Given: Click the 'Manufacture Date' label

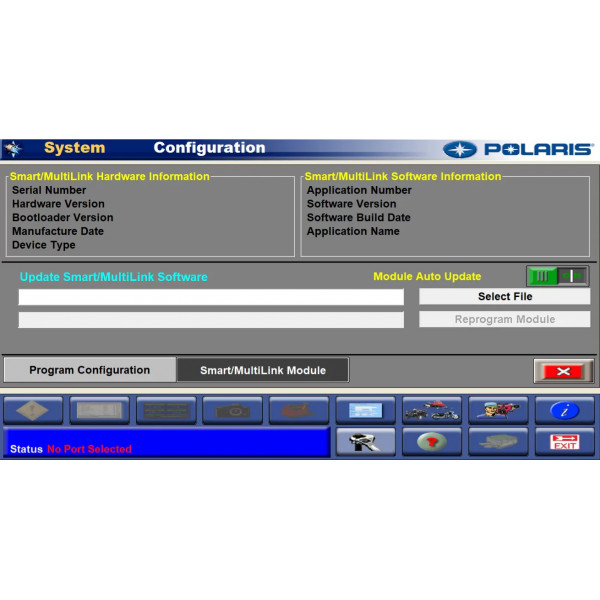Looking at the screenshot, I should [x=58, y=232].
